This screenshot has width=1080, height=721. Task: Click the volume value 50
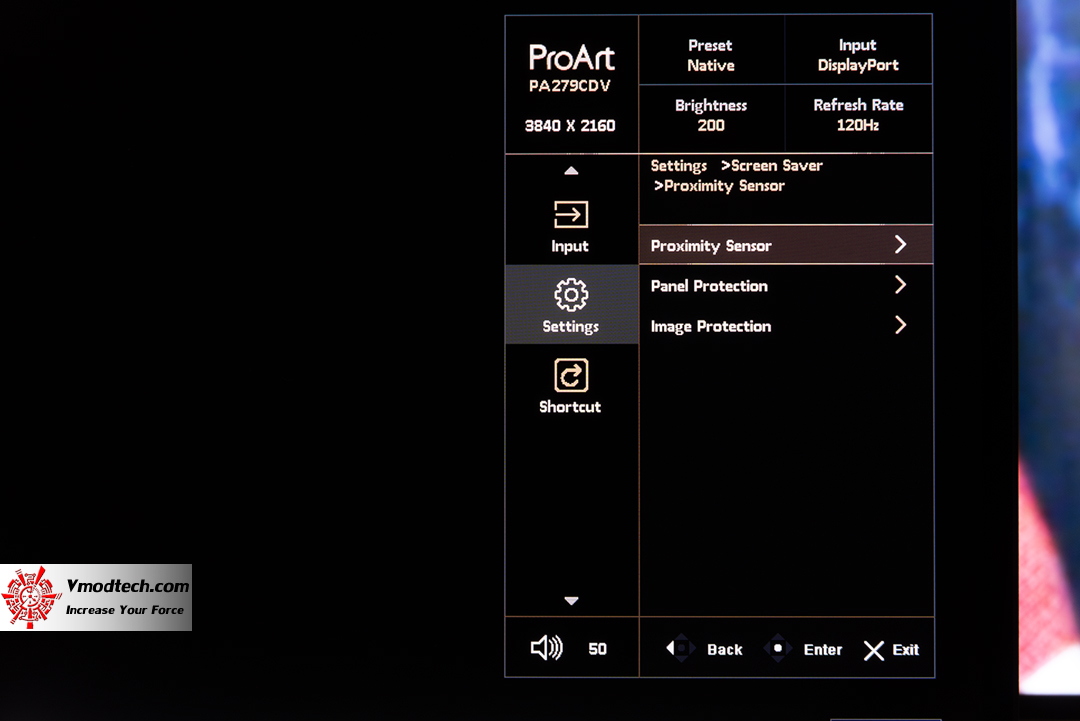pos(597,649)
